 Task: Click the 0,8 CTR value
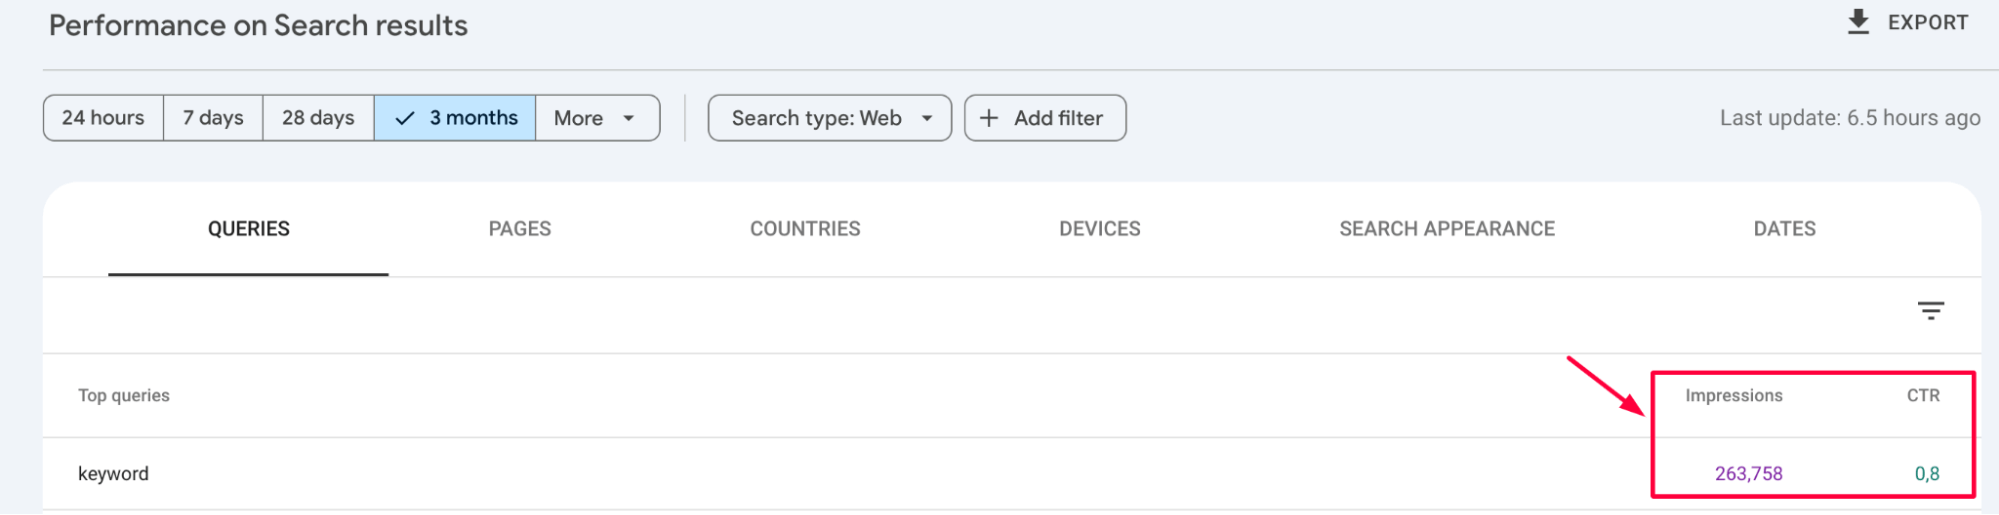(1927, 474)
